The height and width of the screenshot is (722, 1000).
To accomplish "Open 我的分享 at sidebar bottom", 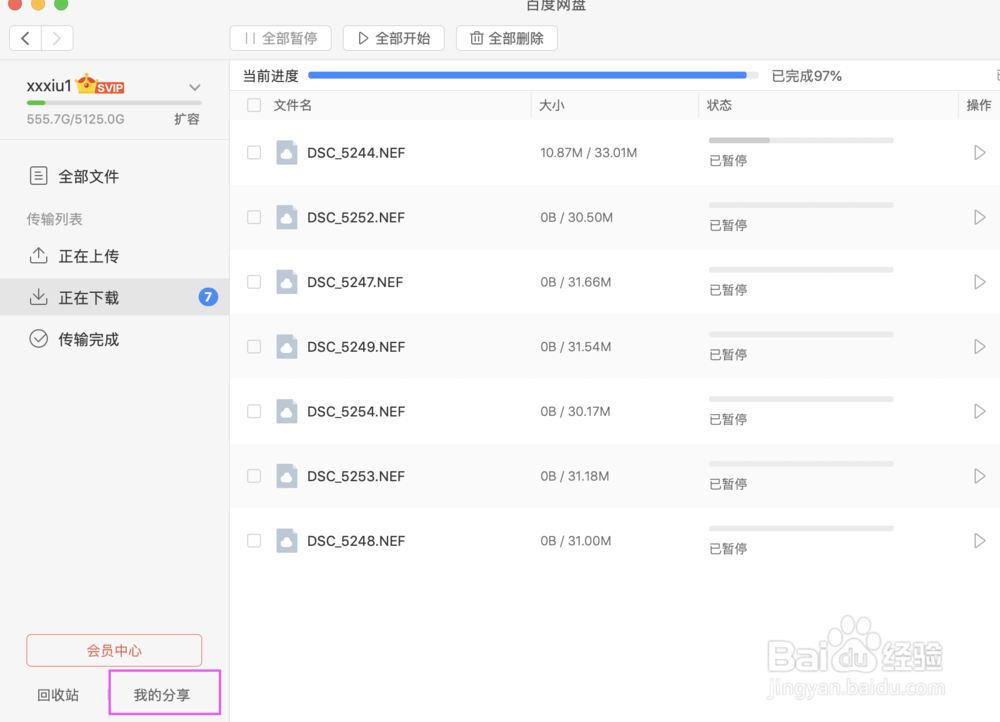I will pyautogui.click(x=162, y=695).
